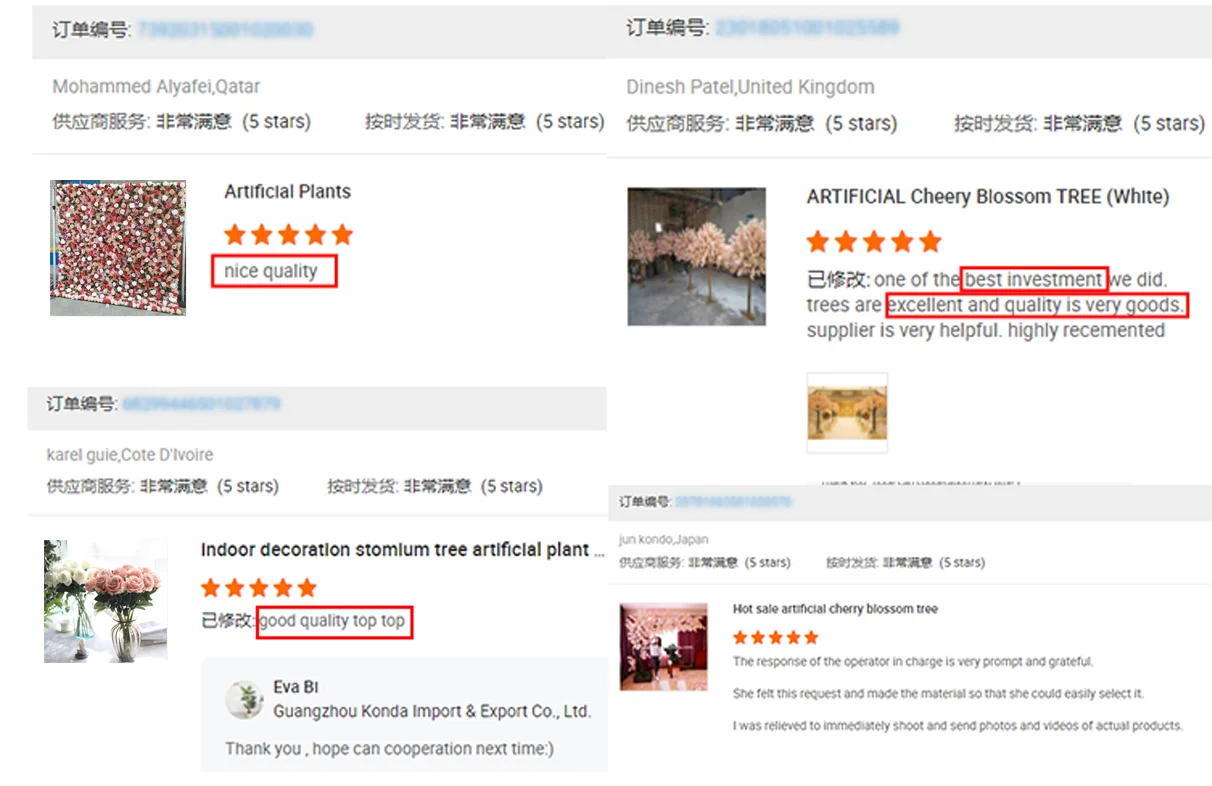Image resolution: width=1212 pixels, height=786 pixels.
Task: Open Hot sale artificial cherry blossom tree link
Action: click(835, 608)
